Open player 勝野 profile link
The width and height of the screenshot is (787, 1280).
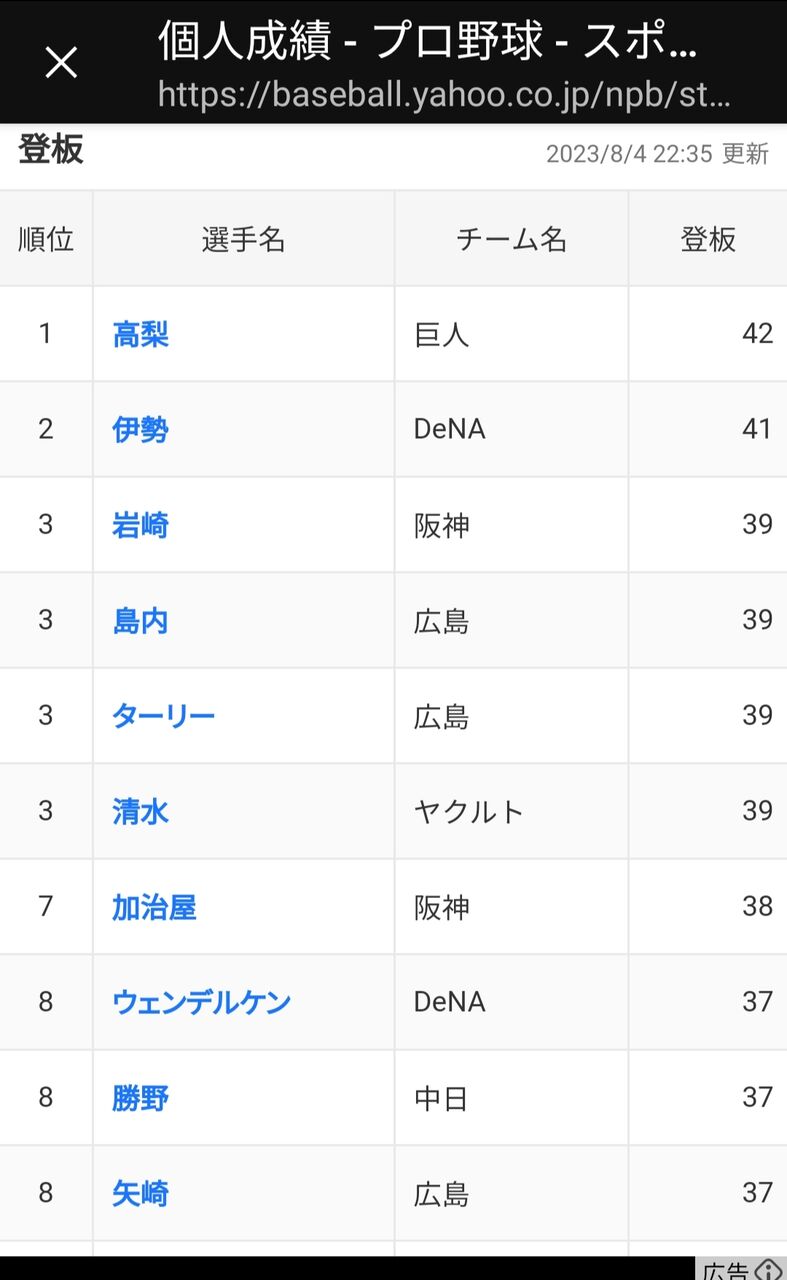(x=141, y=1098)
